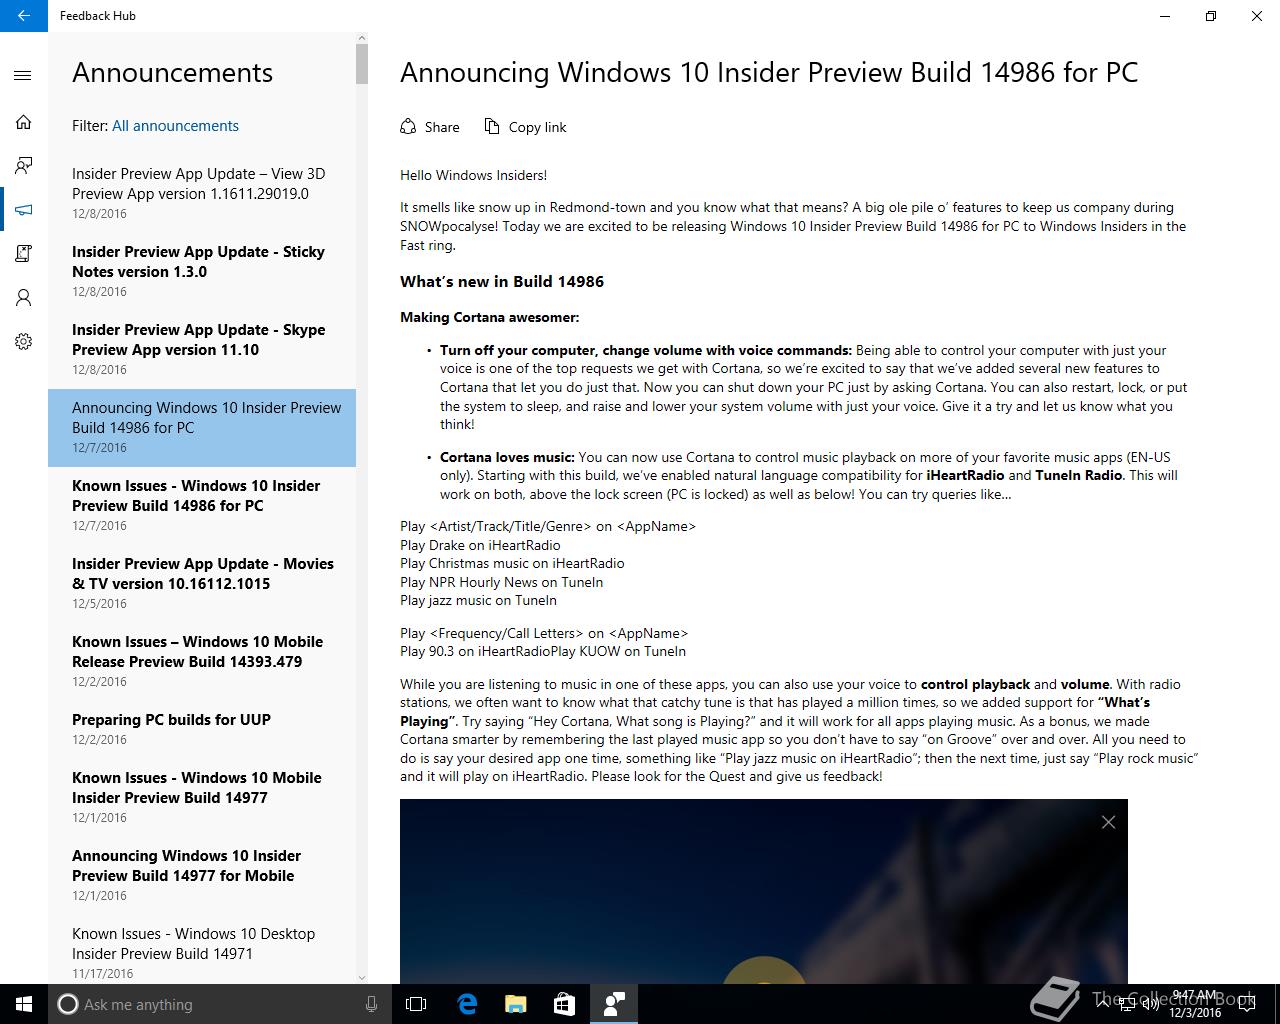
Task: Open File Explorer from taskbar
Action: tap(515, 1004)
